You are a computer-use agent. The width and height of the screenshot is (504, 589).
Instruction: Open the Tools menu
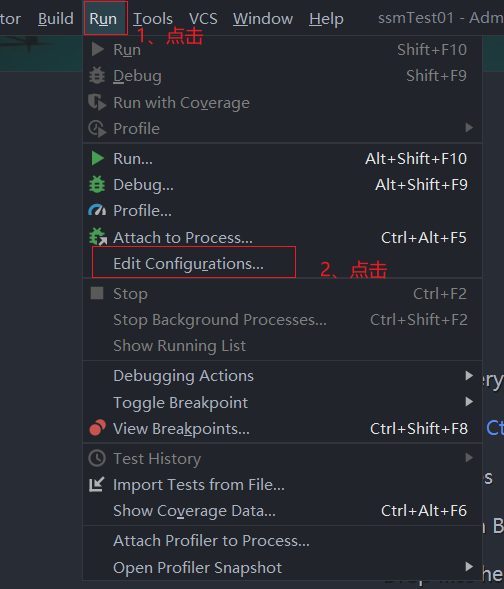point(153,18)
